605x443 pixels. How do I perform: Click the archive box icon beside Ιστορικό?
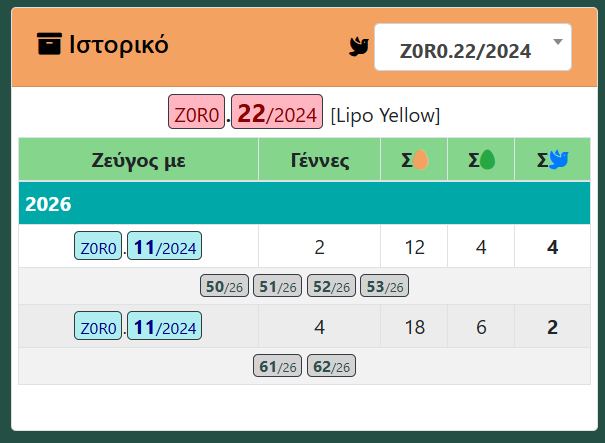point(49,44)
